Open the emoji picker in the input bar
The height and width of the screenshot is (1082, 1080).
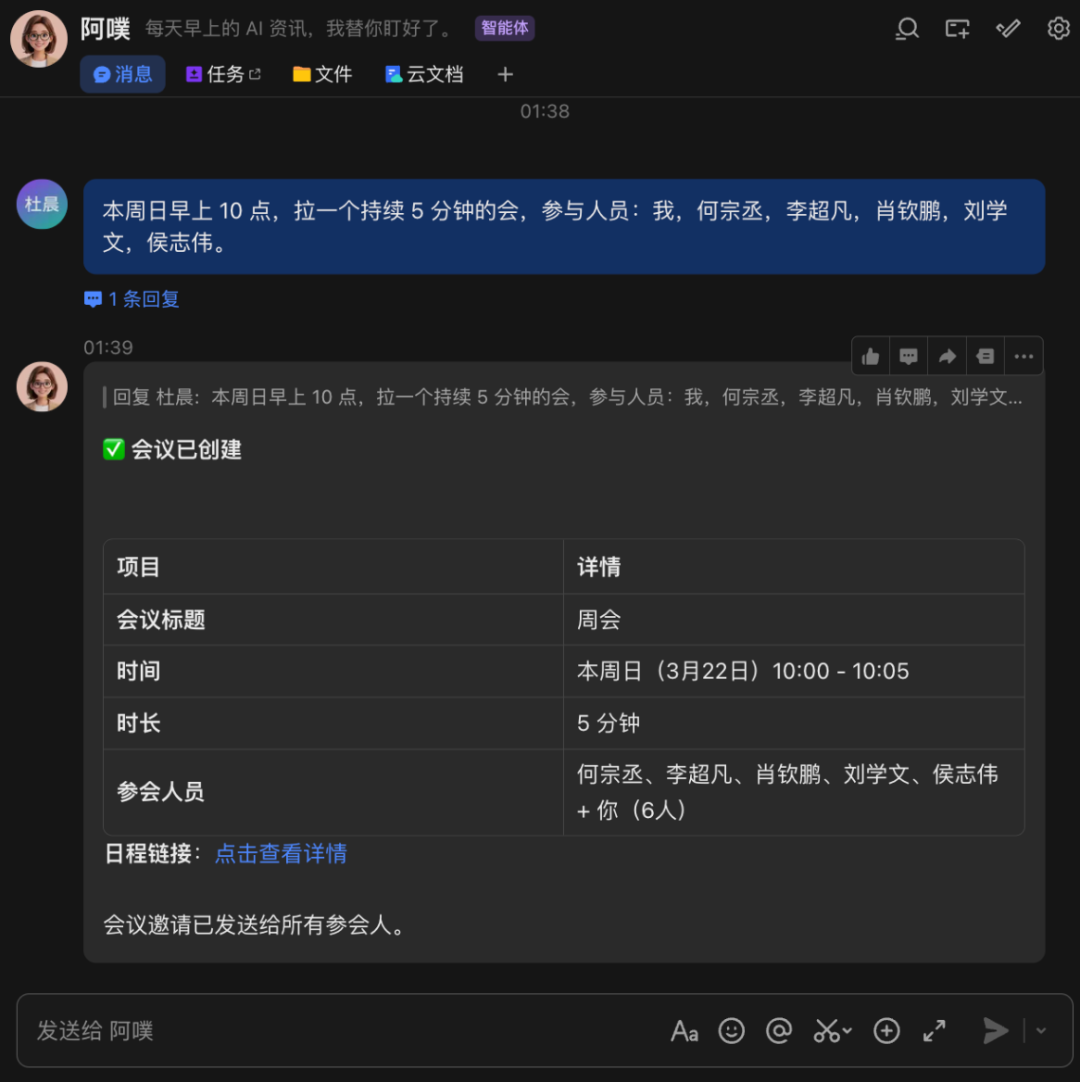[x=732, y=1031]
